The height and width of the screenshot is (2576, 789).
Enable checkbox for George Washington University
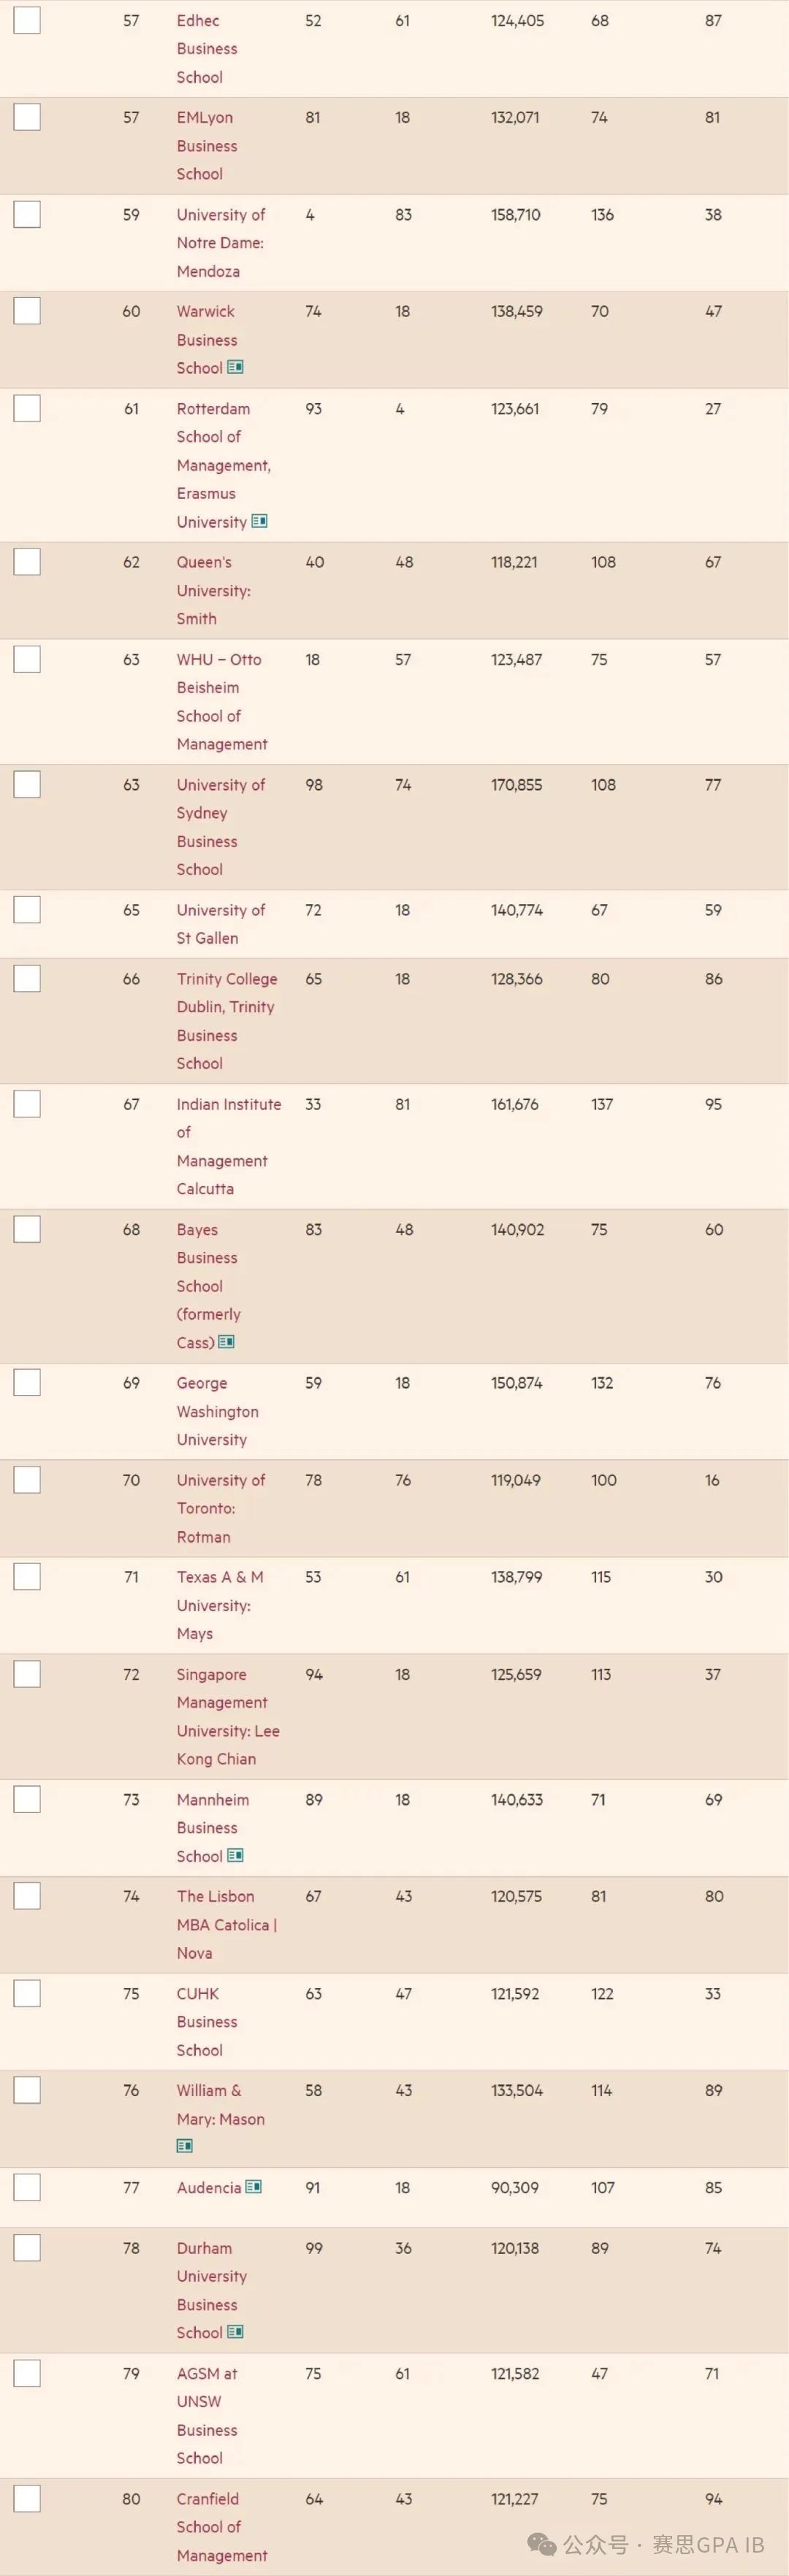click(27, 1382)
